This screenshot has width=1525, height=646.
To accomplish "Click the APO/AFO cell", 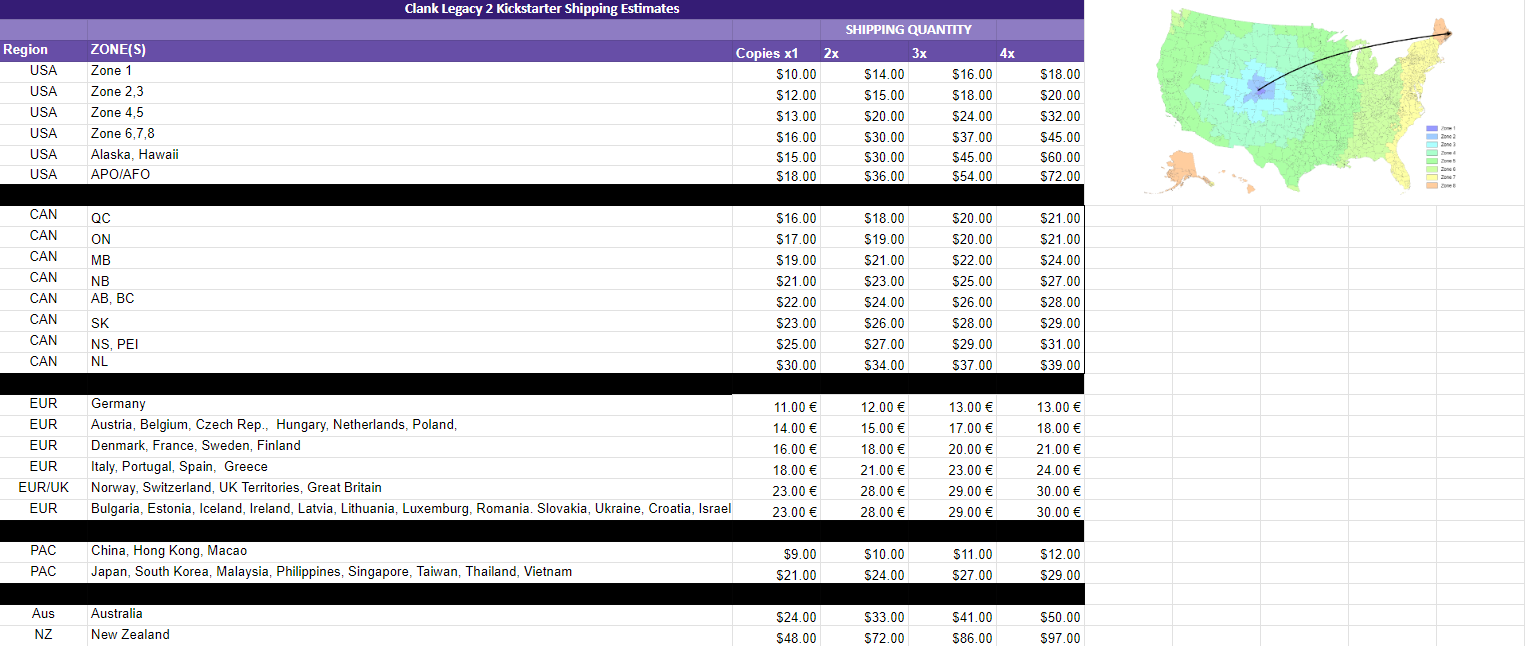I will [x=410, y=175].
